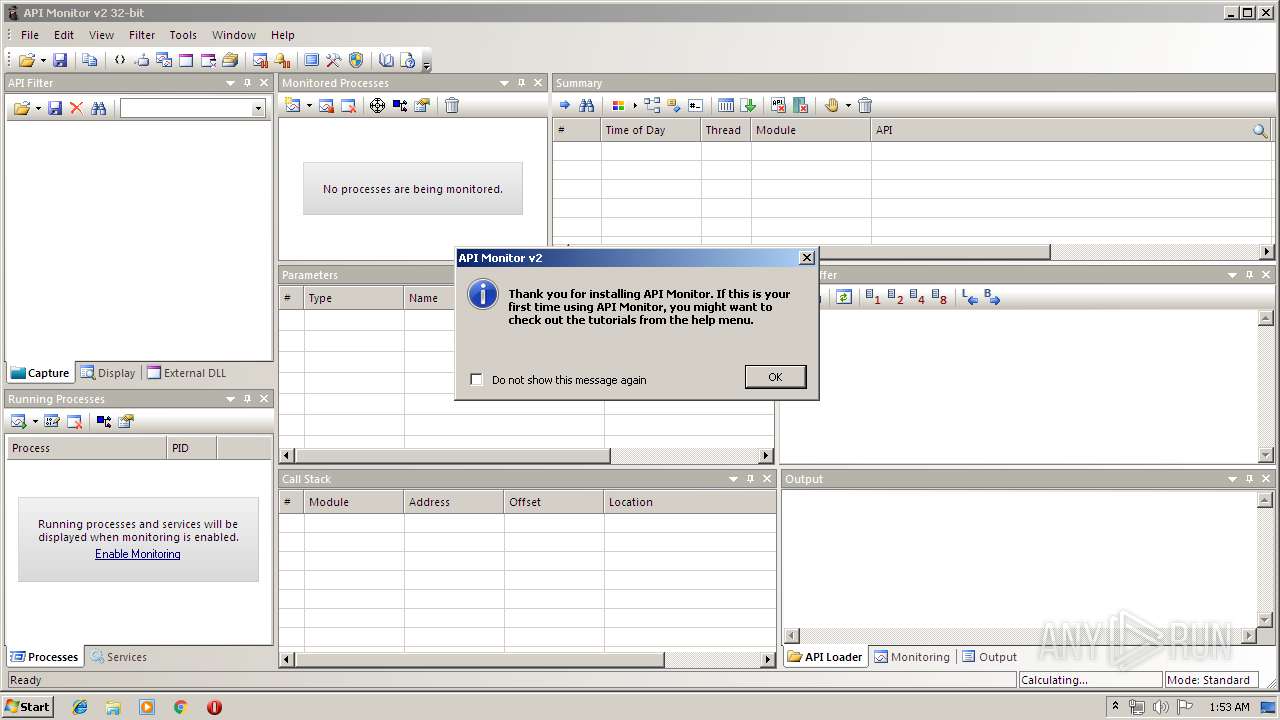
Task: Click the curly braces icon in main toolbar
Action: pyautogui.click(x=120, y=61)
